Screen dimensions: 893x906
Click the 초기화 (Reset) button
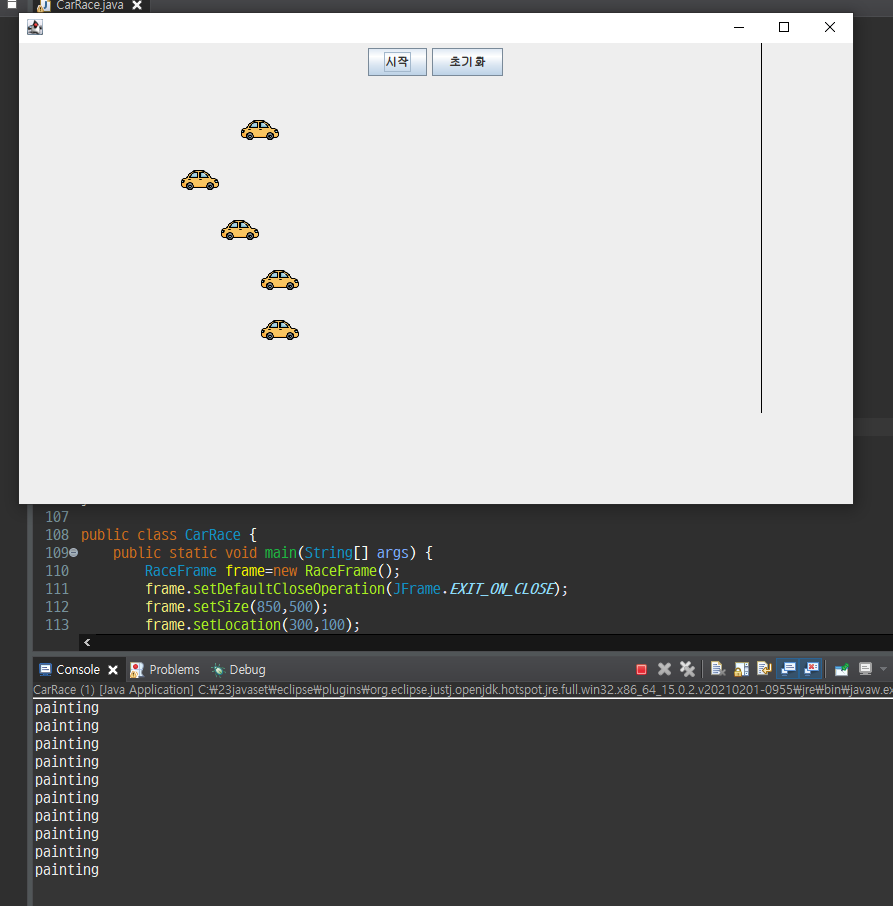coord(467,62)
